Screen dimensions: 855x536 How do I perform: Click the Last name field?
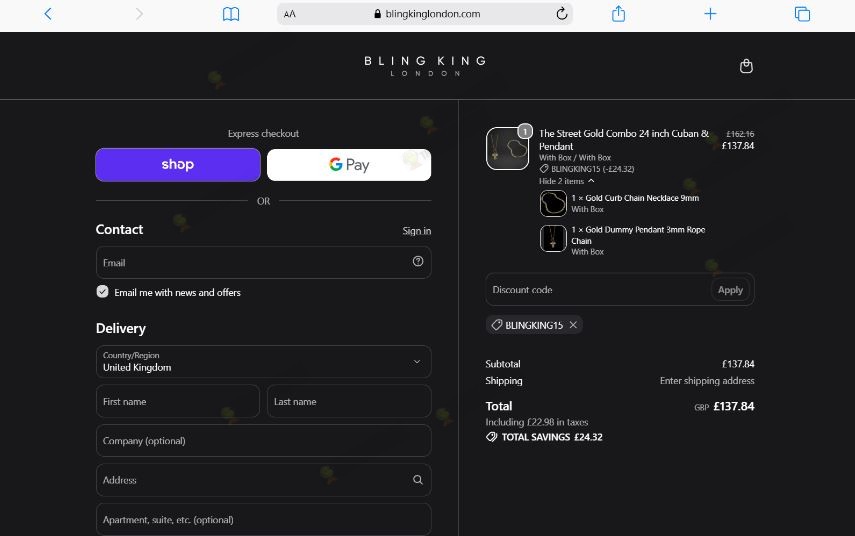pos(349,401)
